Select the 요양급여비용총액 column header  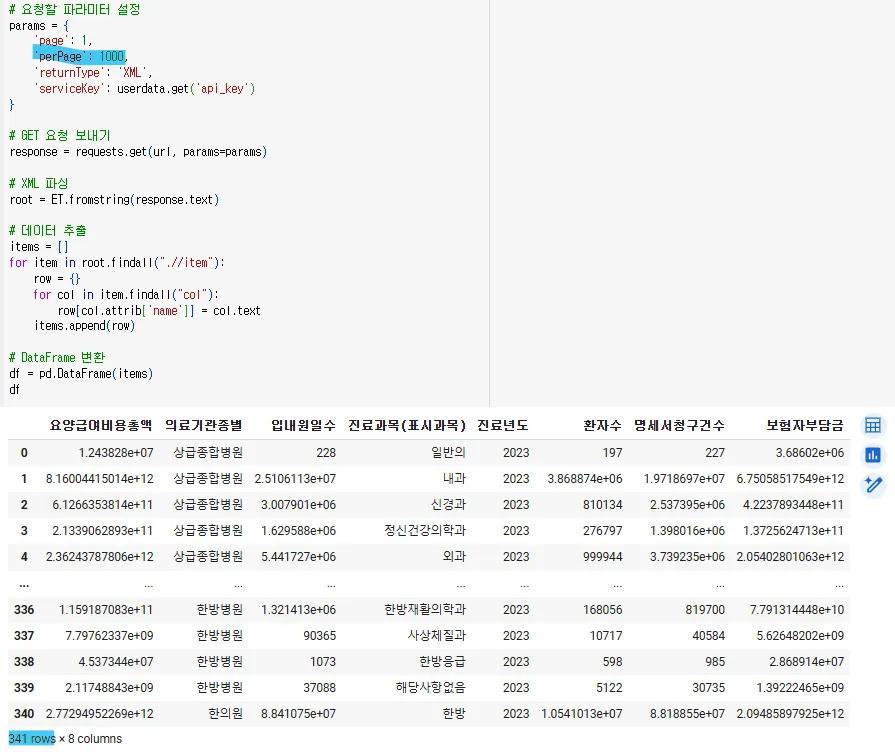tap(101, 425)
